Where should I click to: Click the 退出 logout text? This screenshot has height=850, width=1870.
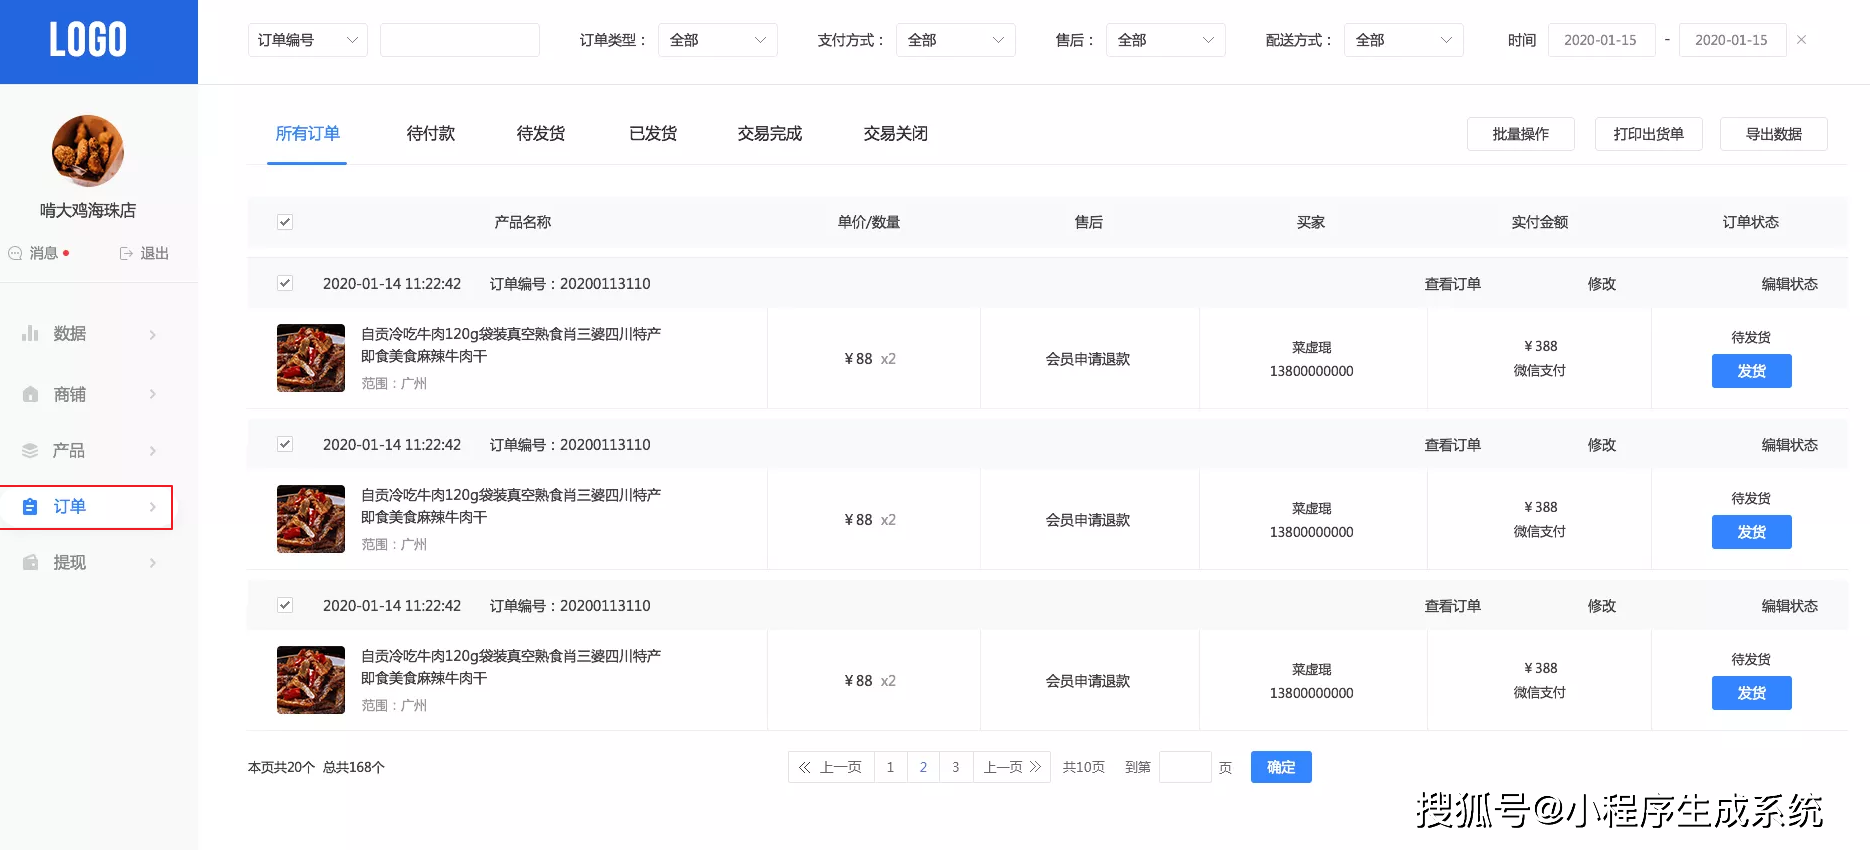pyautogui.click(x=154, y=253)
